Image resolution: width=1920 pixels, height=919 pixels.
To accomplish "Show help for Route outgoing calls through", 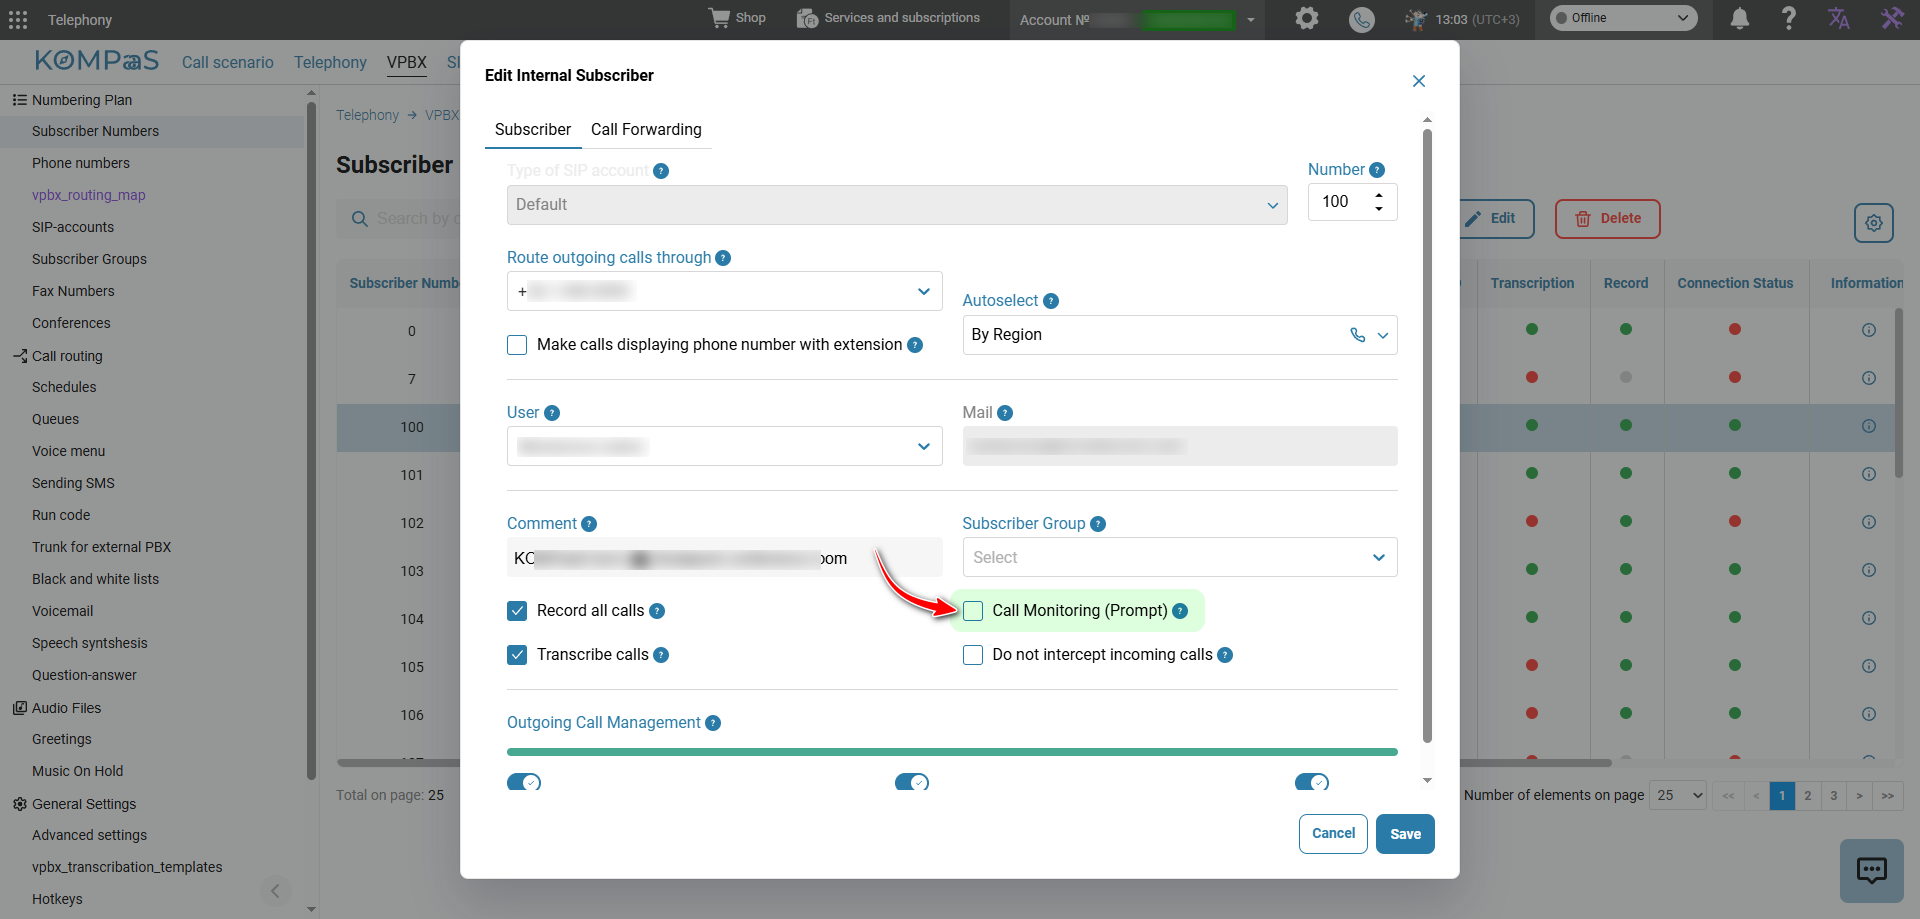I will 723,258.
